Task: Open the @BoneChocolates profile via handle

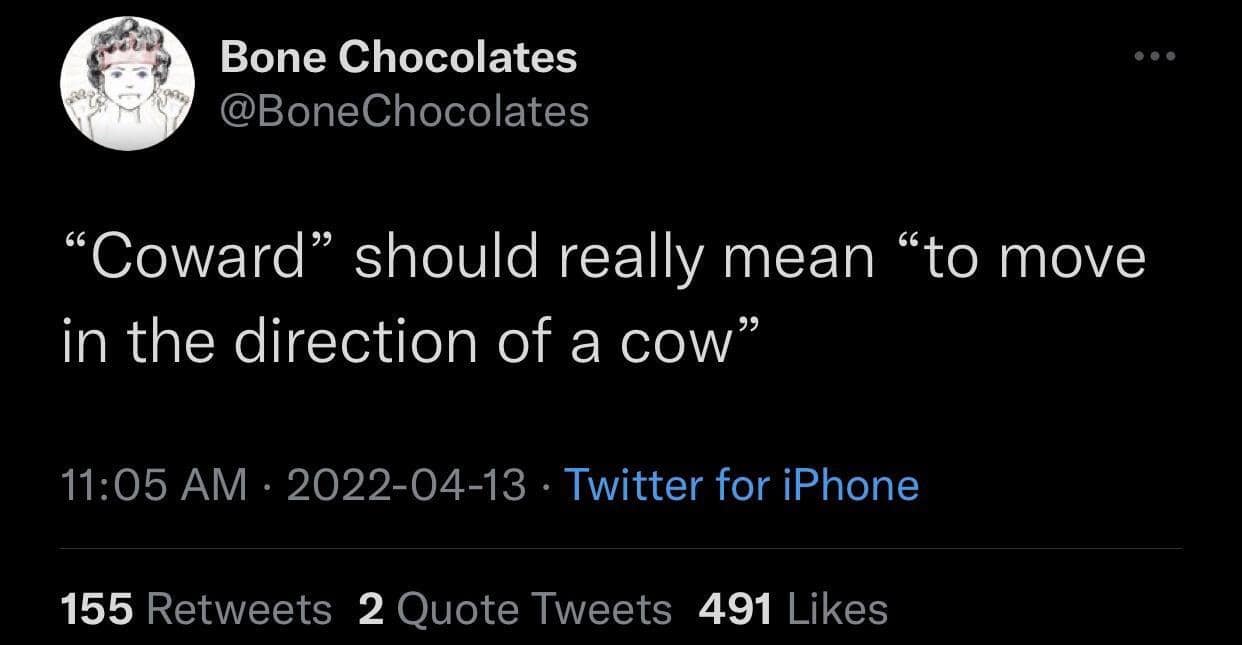Action: (x=404, y=110)
